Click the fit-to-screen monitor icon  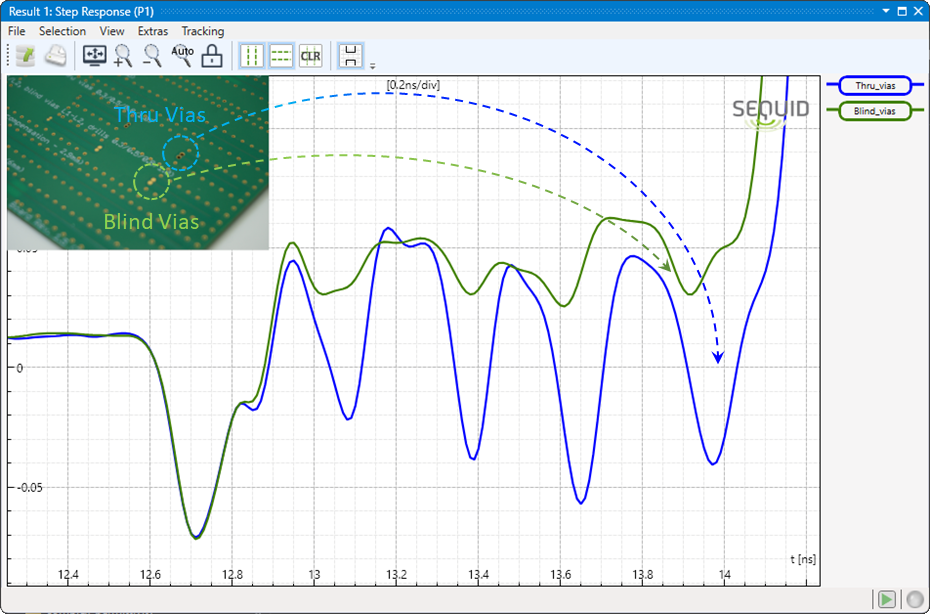94,56
